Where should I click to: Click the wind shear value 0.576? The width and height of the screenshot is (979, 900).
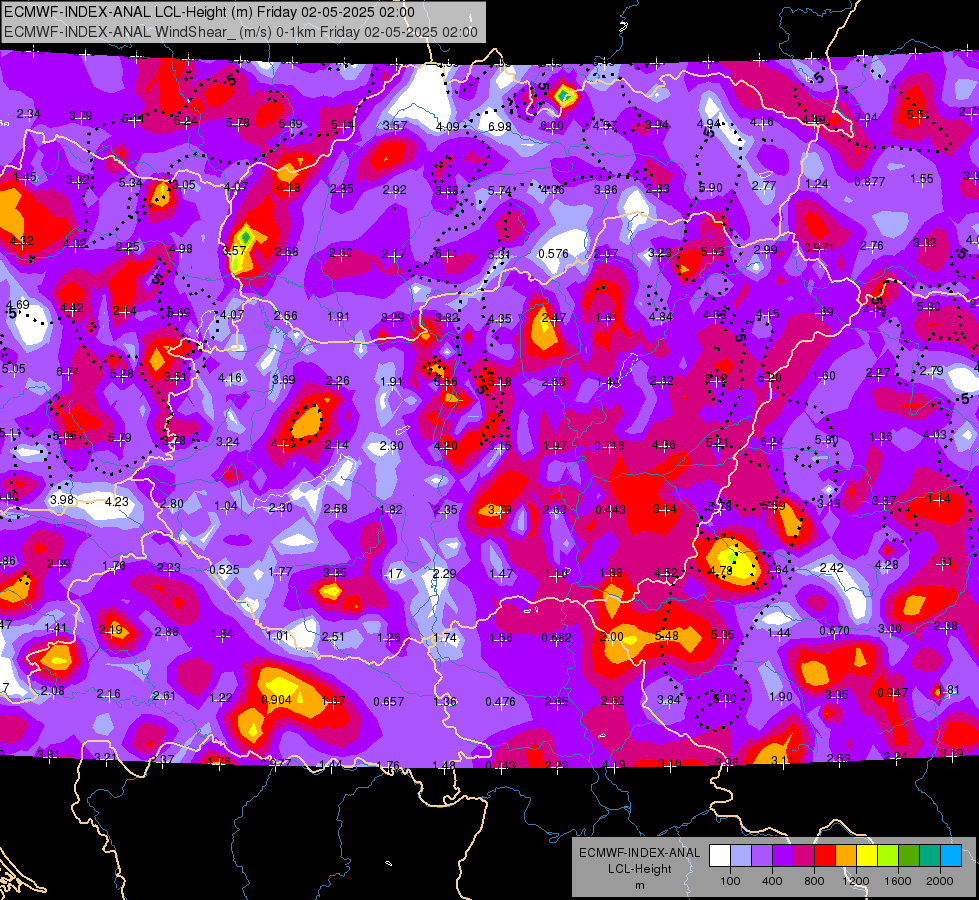point(553,254)
